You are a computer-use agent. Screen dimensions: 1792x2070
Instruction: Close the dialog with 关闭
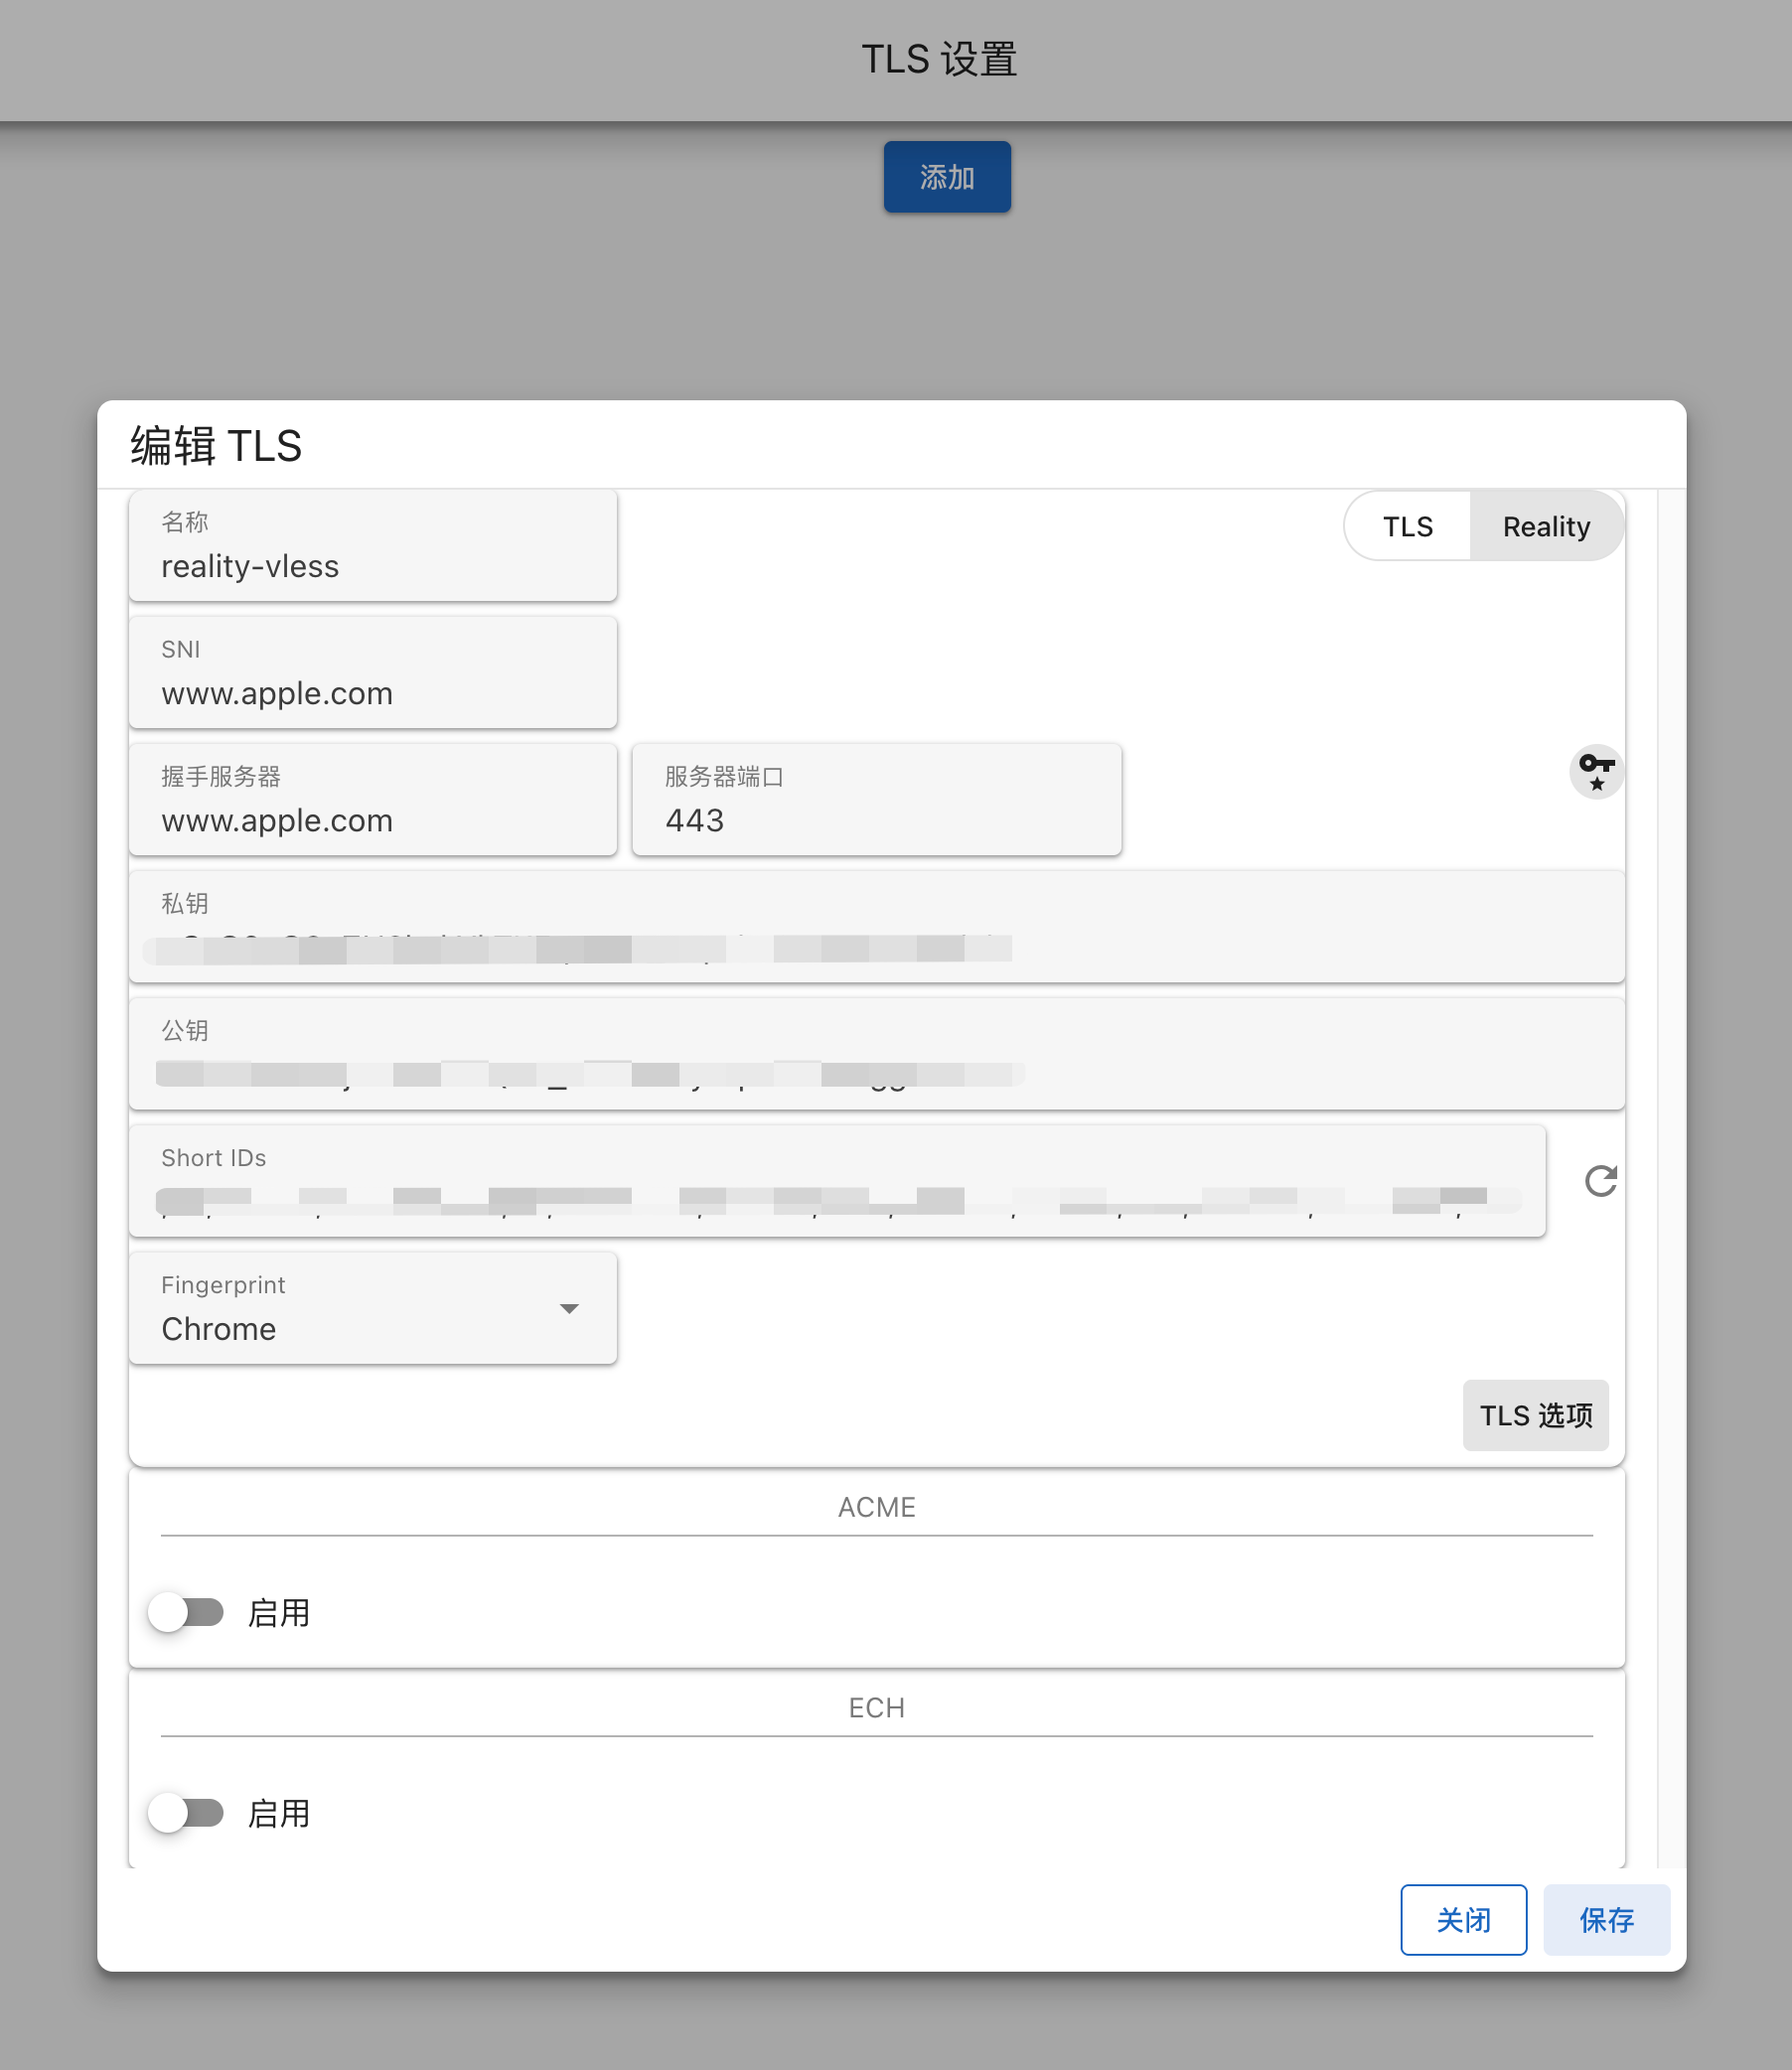[x=1463, y=1920]
